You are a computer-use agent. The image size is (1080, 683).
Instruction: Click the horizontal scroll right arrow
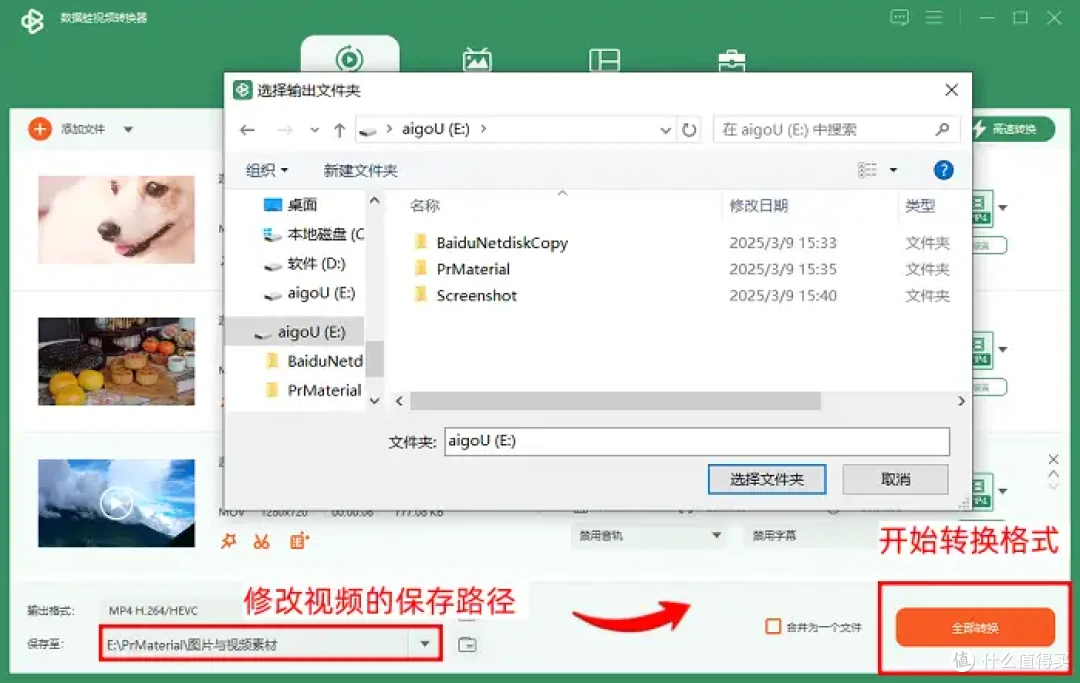coord(961,401)
